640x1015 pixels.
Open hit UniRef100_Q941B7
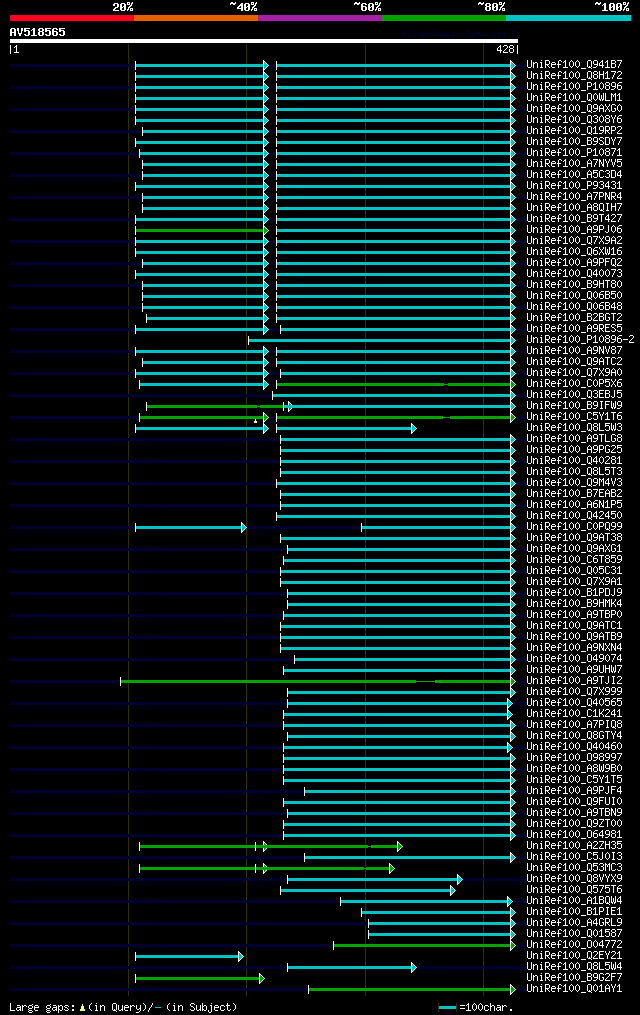click(574, 65)
